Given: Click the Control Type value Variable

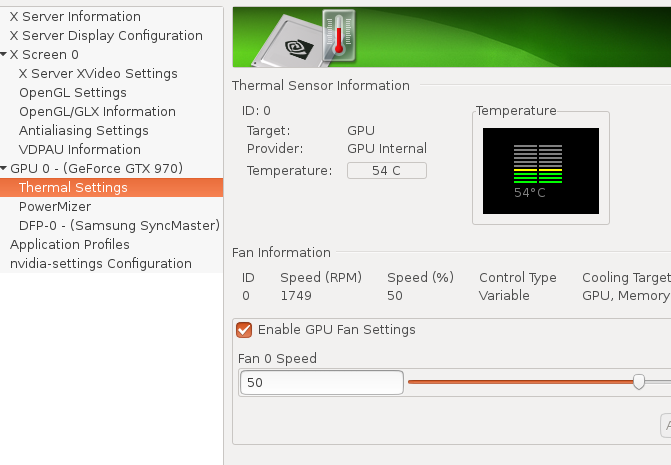Looking at the screenshot, I should (x=504, y=296).
